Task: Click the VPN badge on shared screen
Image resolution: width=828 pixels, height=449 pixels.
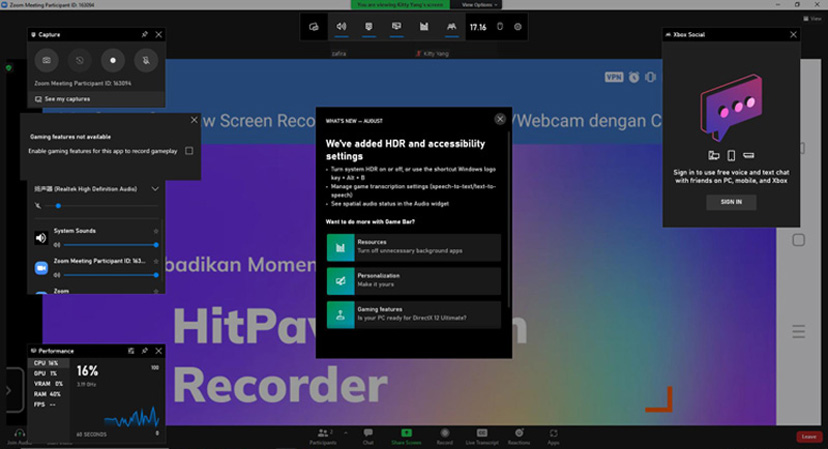Action: click(x=614, y=77)
